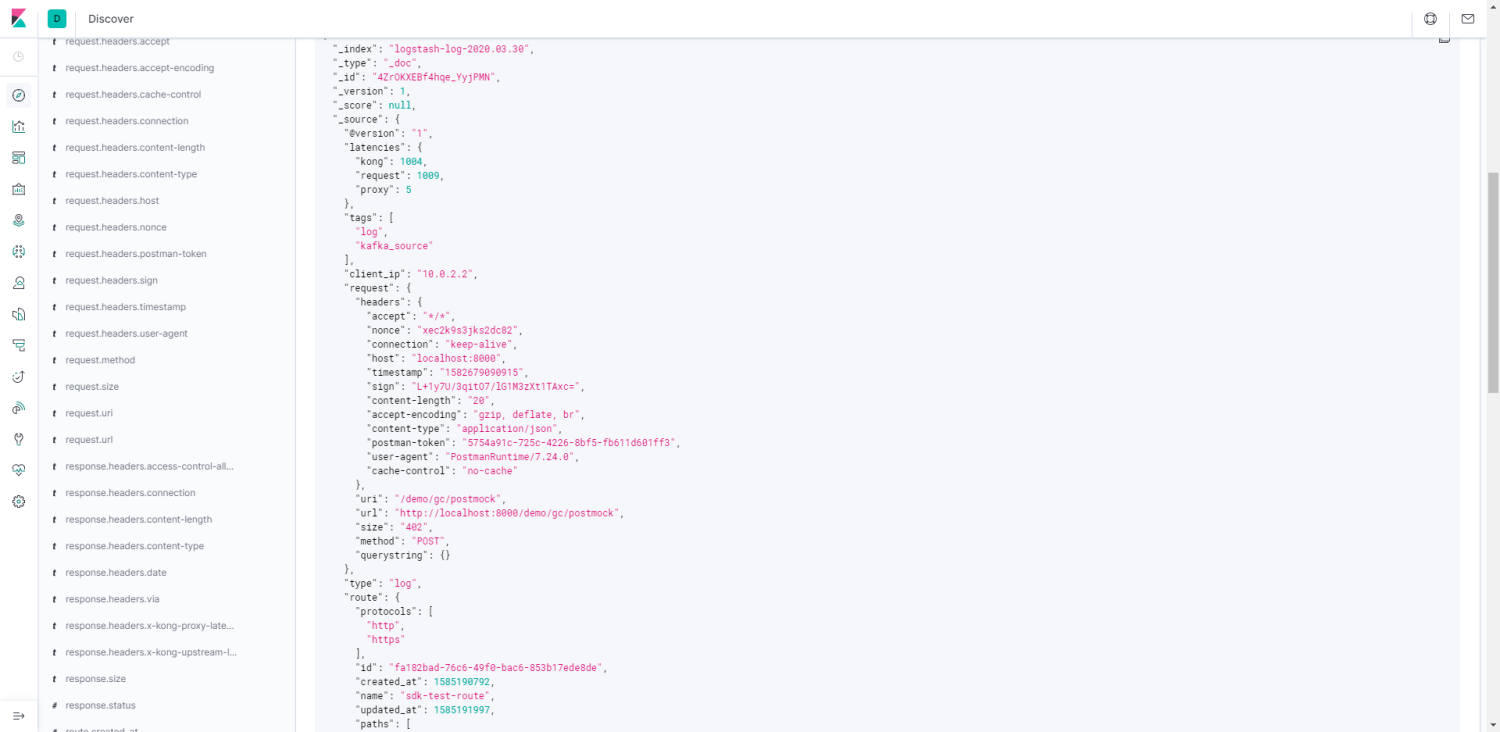Expand the side navigation menu
The width and height of the screenshot is (1500, 732).
18,716
